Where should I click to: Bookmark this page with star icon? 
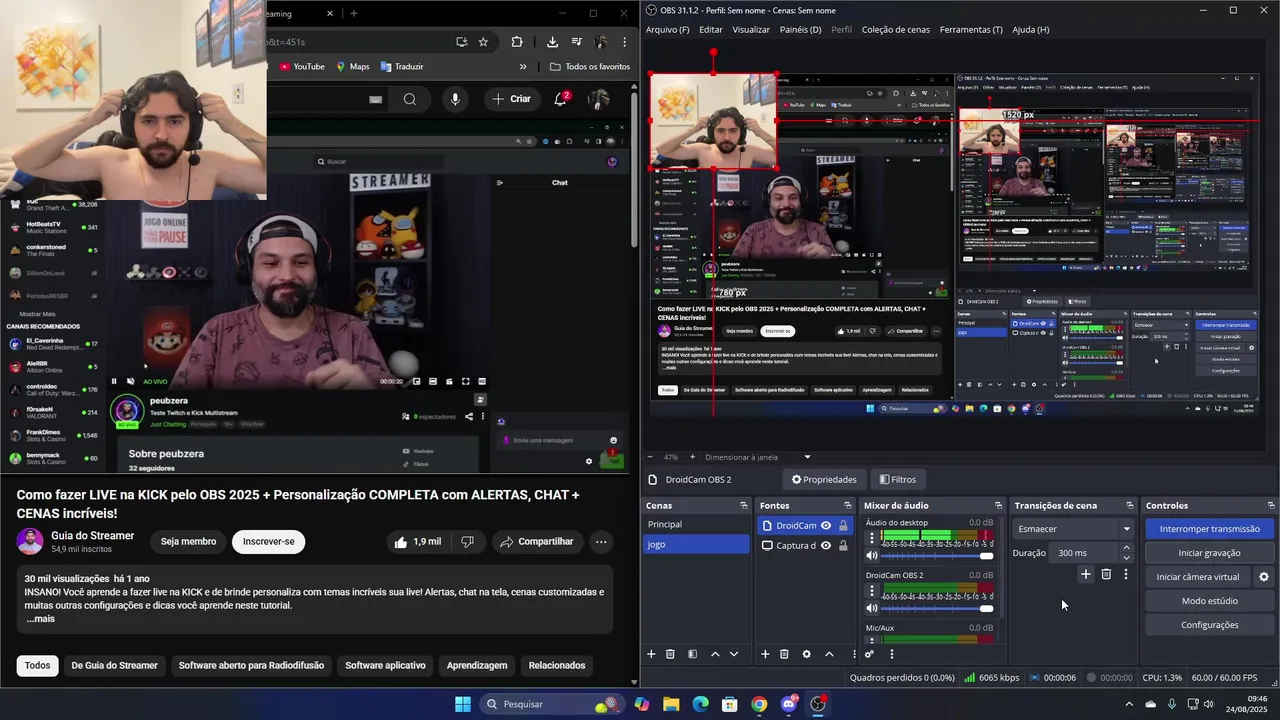click(x=483, y=42)
